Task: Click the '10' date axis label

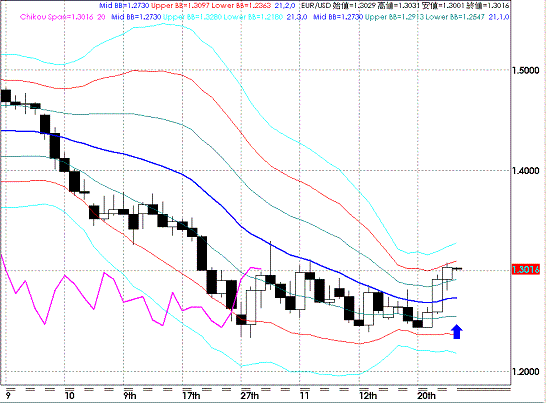Action: [69, 396]
